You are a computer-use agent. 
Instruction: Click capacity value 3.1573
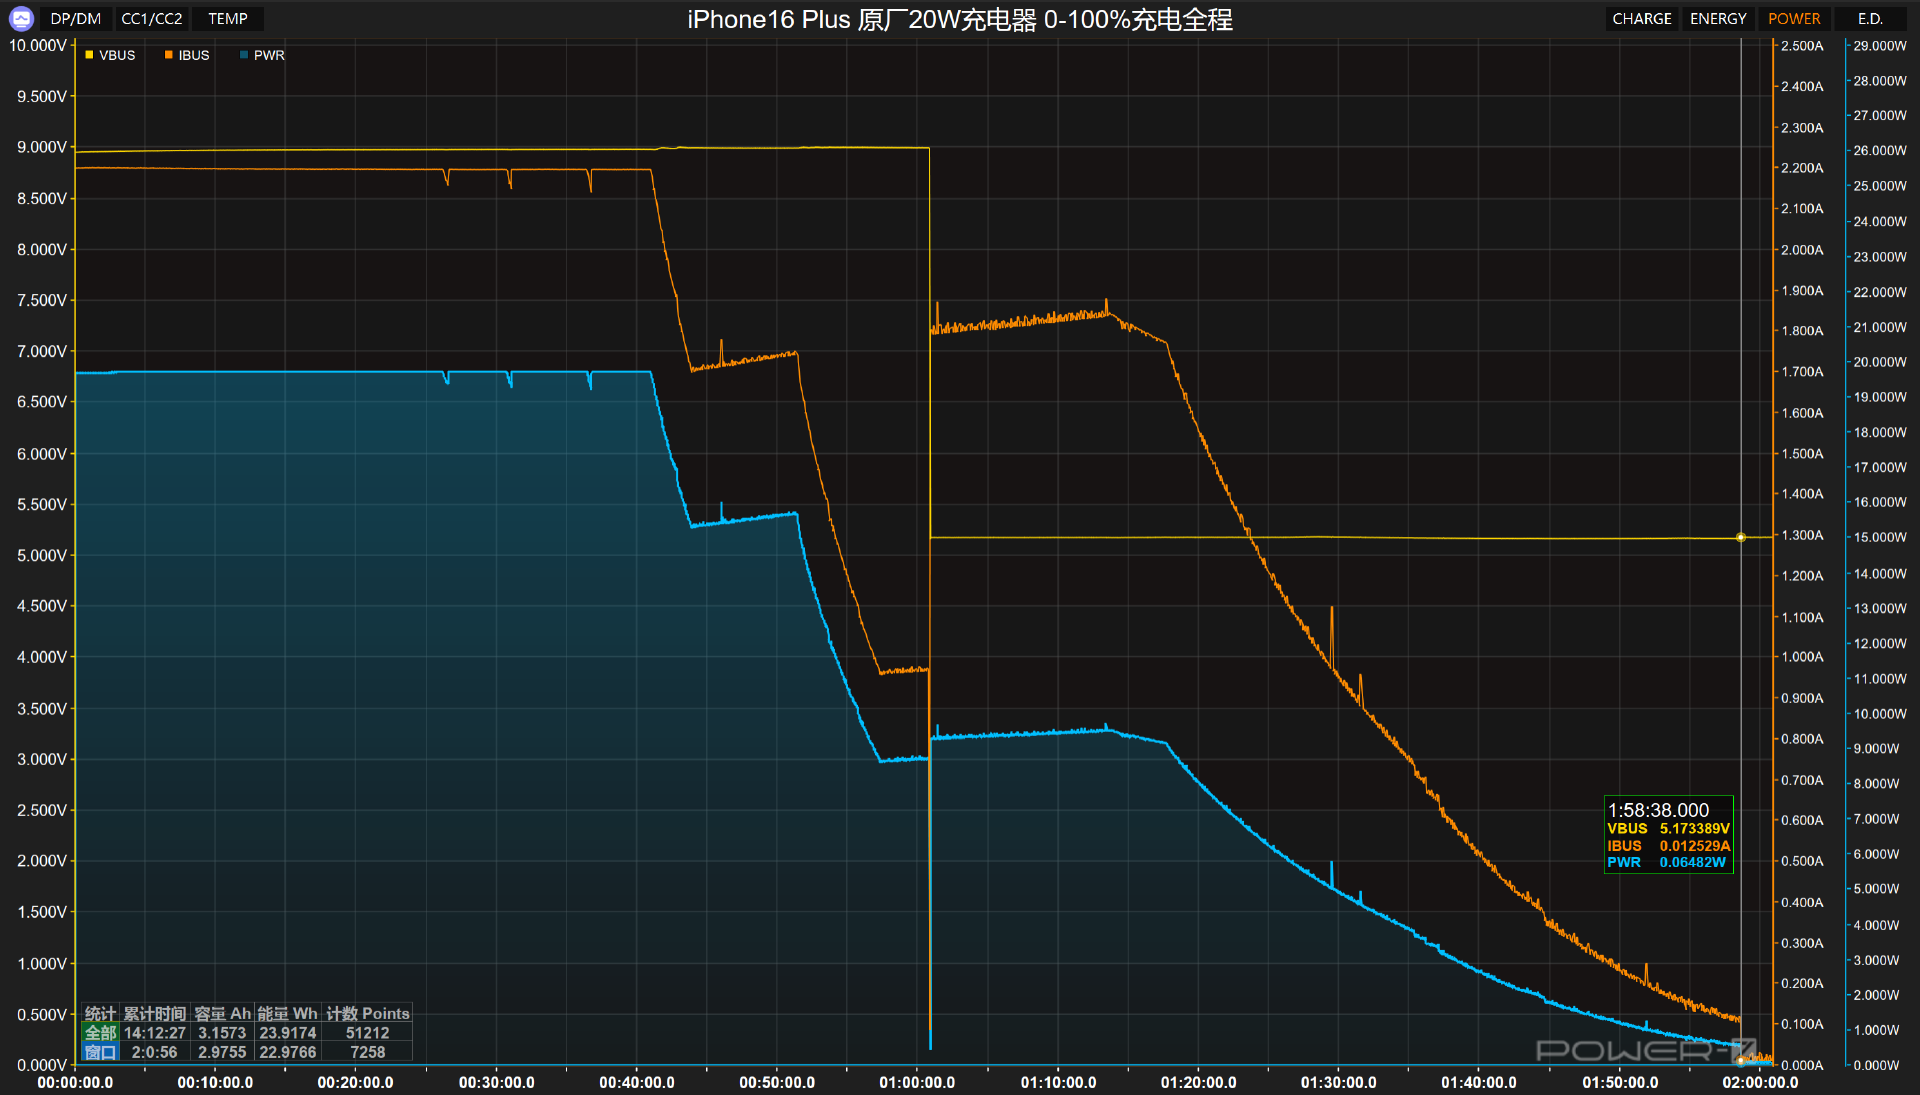pyautogui.click(x=222, y=1033)
